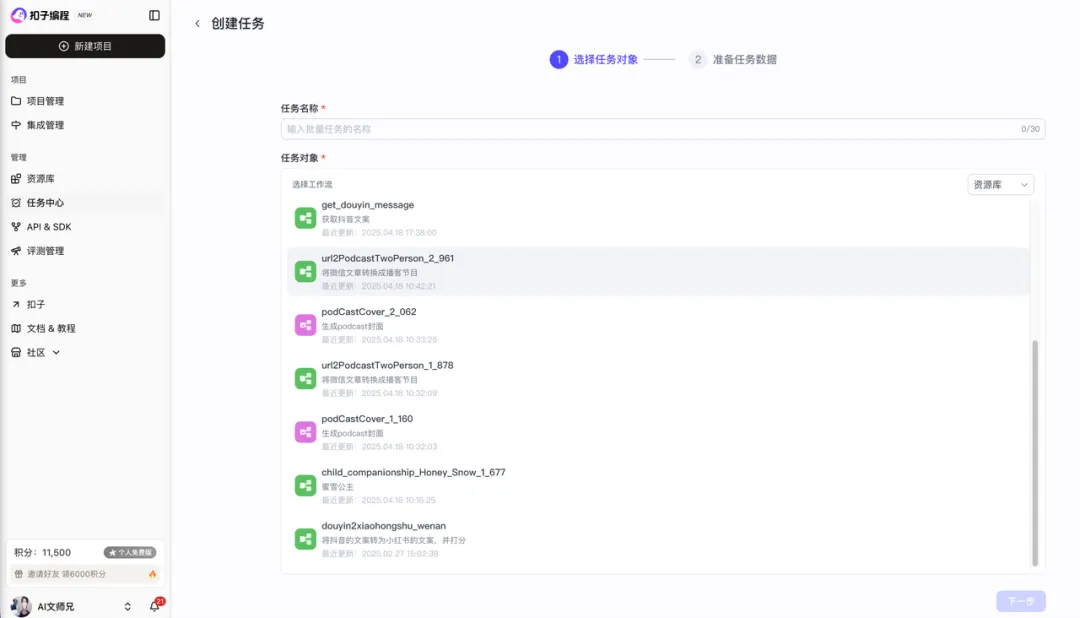This screenshot has width=1080, height=618.
Task: Open the notifications bell
Action: [x=154, y=606]
